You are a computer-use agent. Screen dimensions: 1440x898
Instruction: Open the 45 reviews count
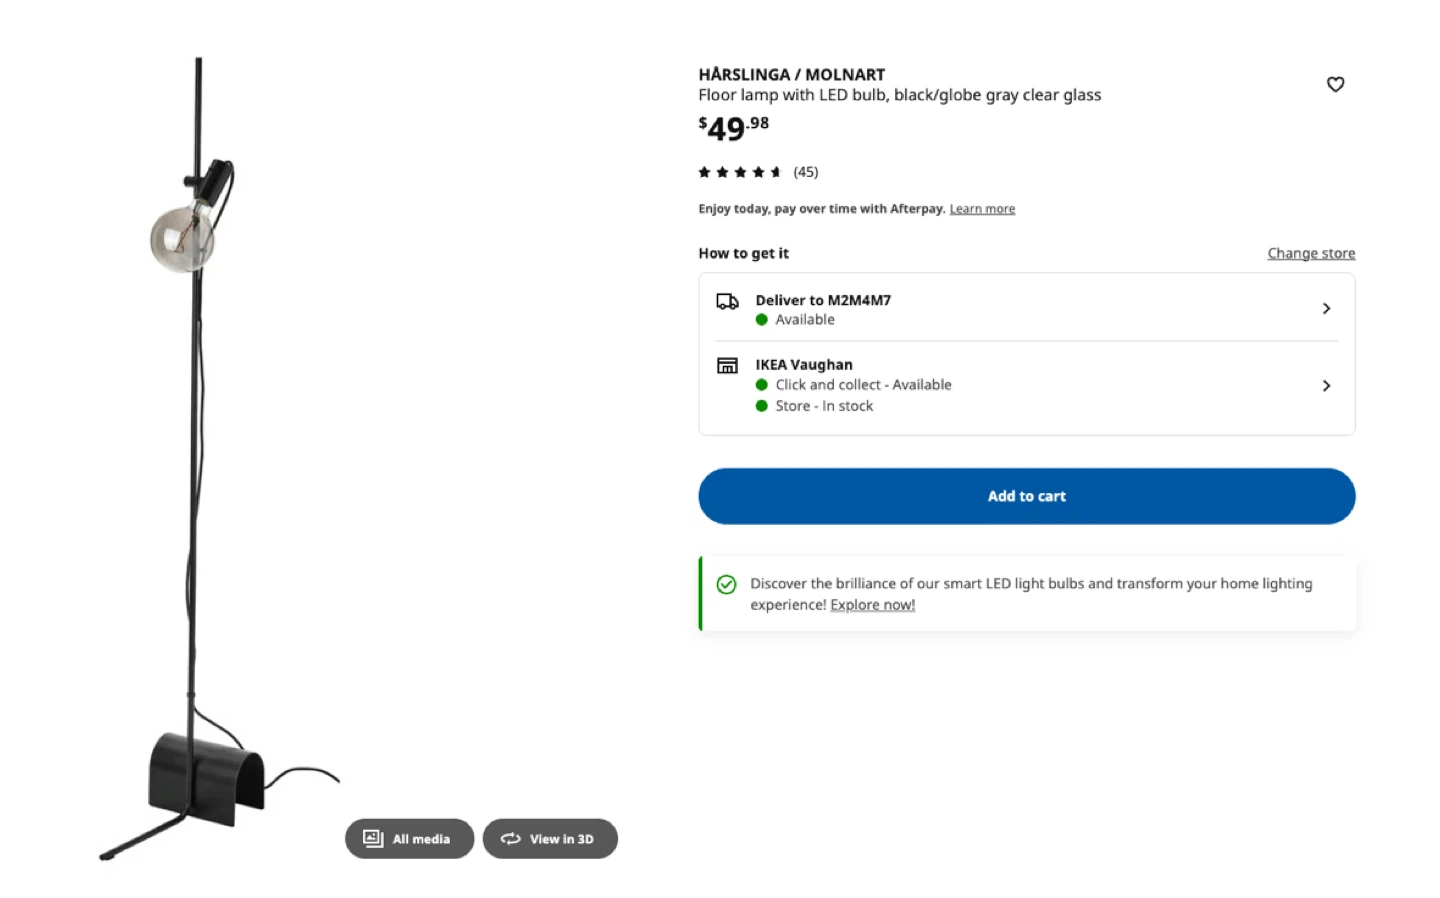pyautogui.click(x=805, y=172)
